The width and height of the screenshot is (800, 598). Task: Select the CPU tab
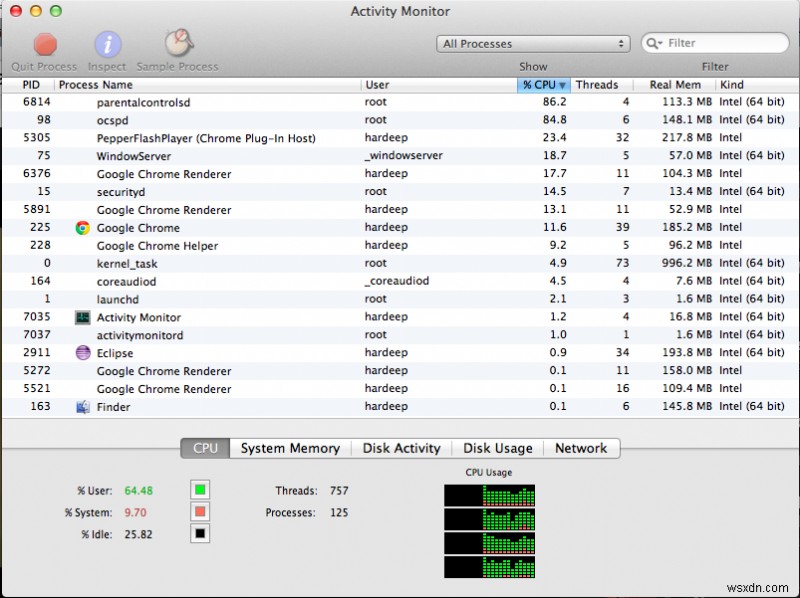tap(205, 448)
